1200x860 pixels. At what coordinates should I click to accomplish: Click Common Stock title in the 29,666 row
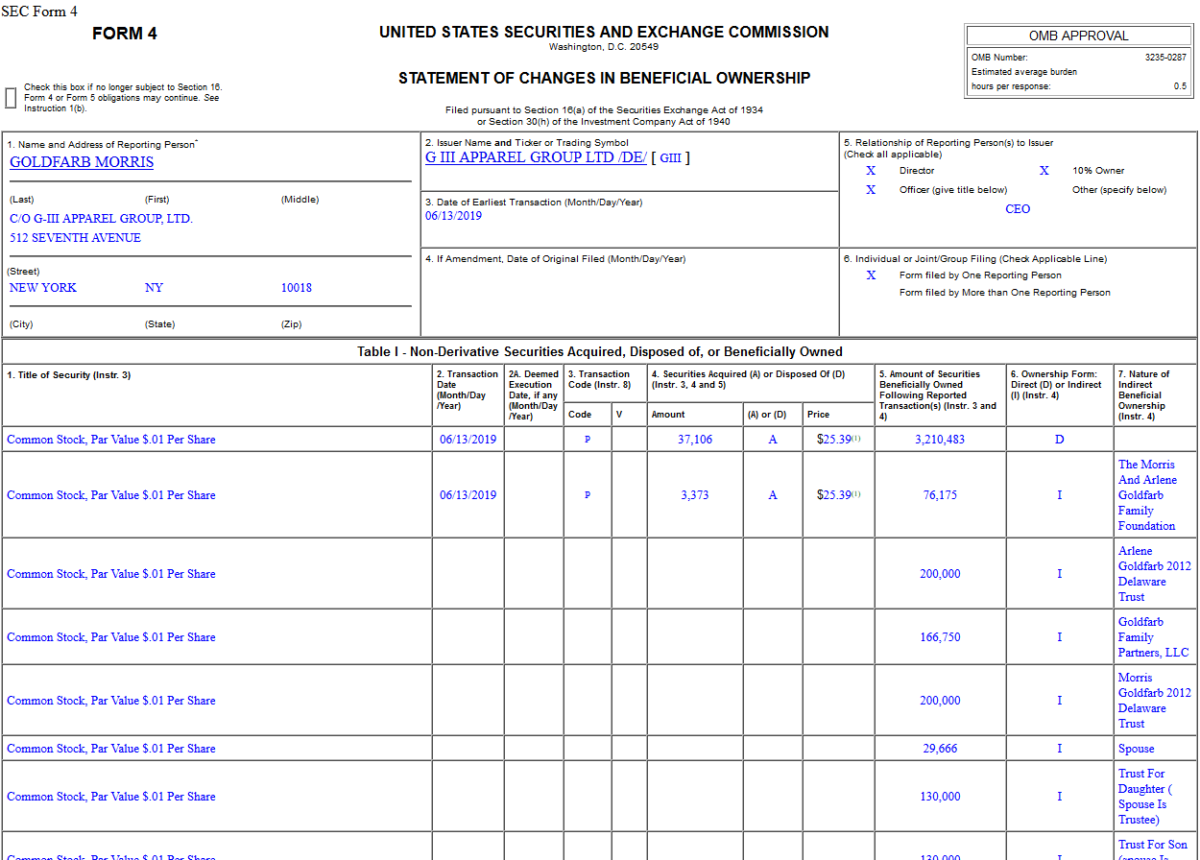pyautogui.click(x=111, y=748)
